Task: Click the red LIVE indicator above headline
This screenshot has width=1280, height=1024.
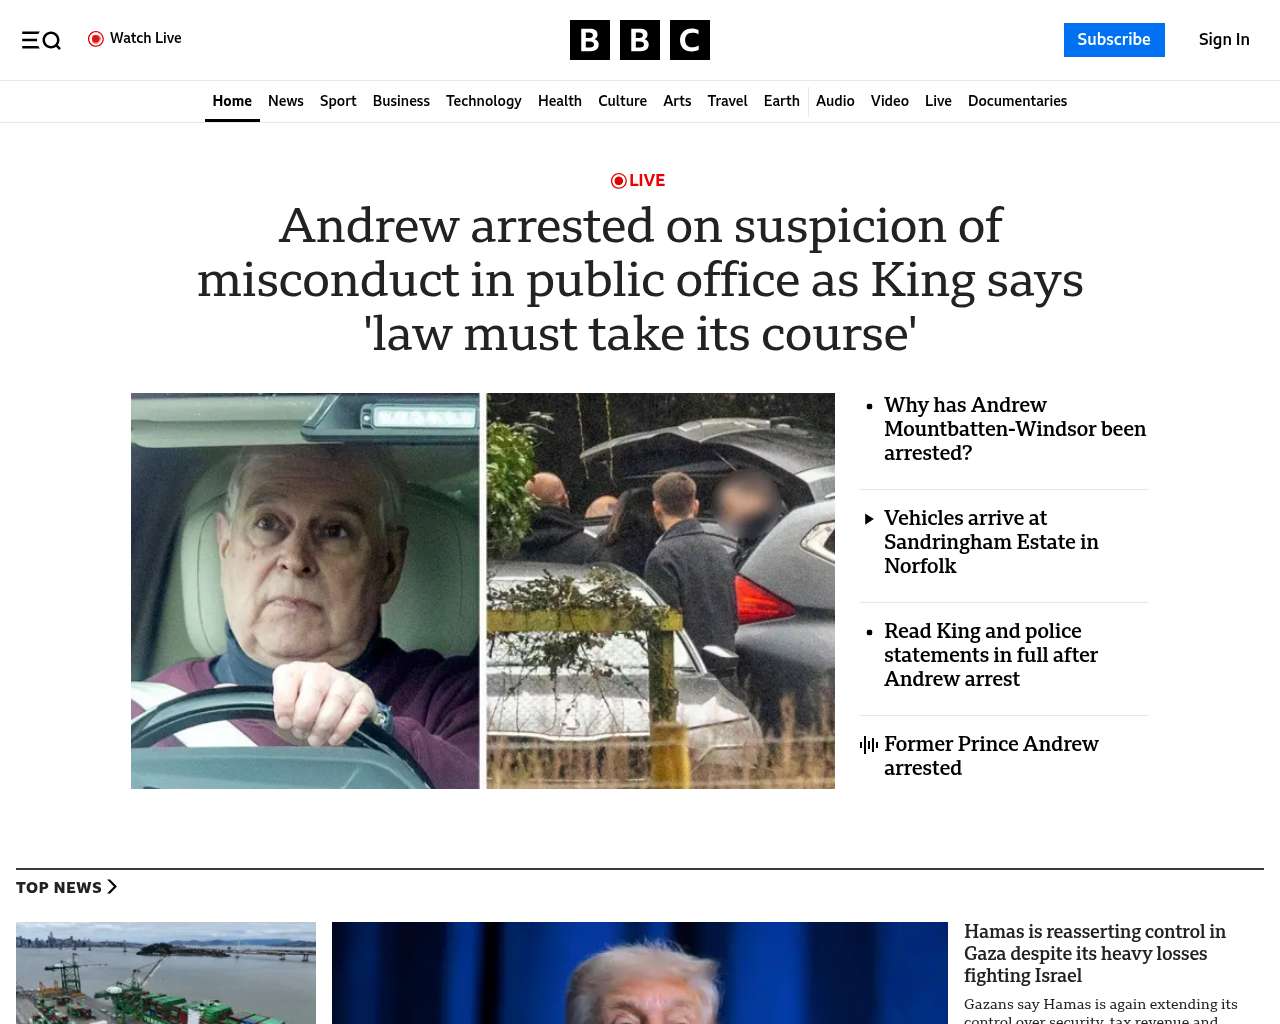Action: coord(638,180)
